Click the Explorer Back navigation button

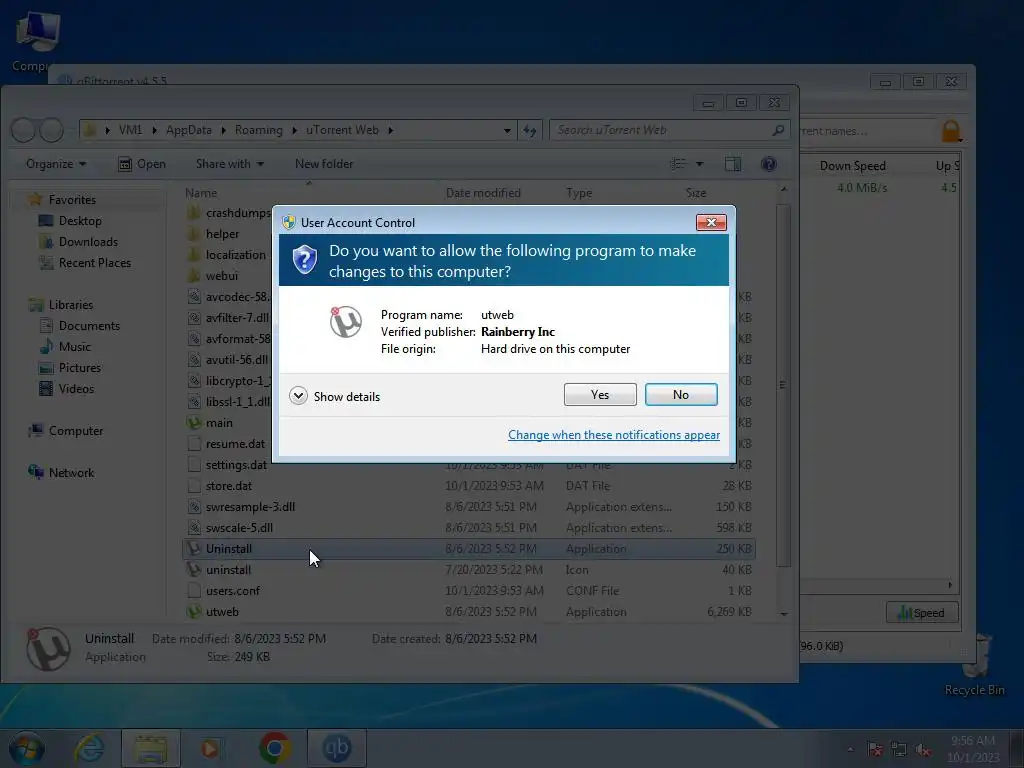tap(24, 130)
